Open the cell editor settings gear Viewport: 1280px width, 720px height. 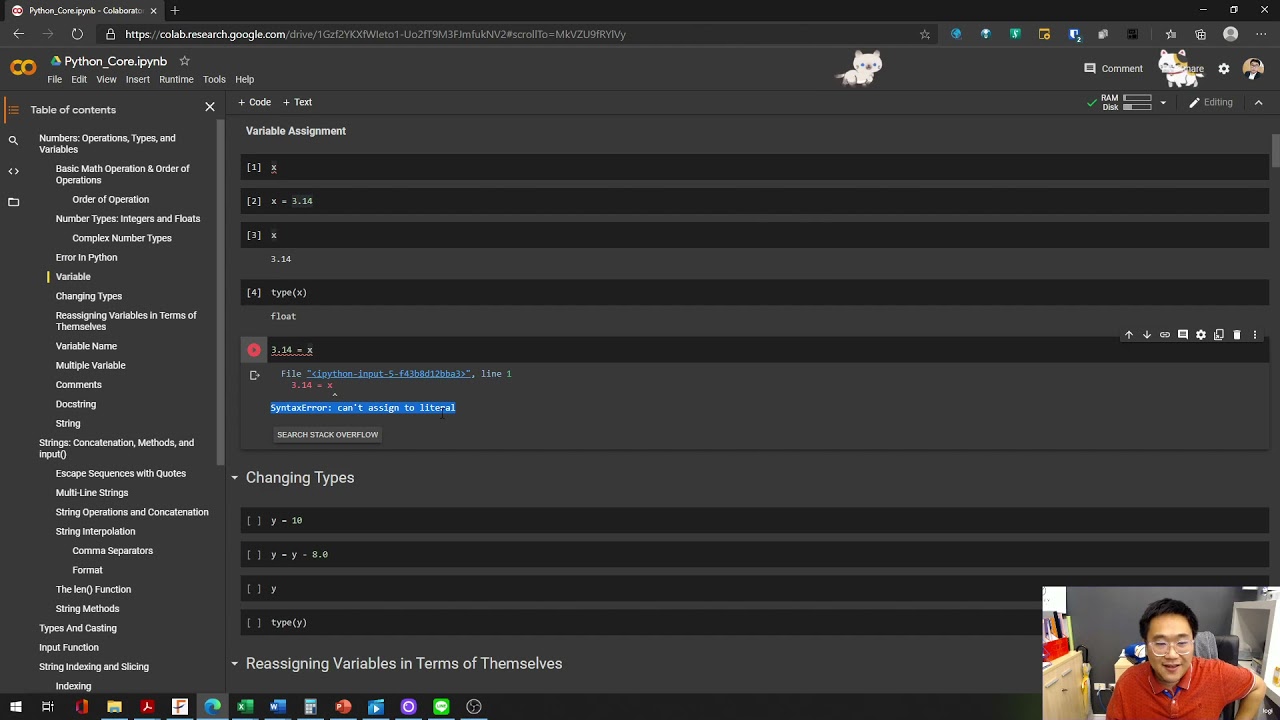[1201, 335]
